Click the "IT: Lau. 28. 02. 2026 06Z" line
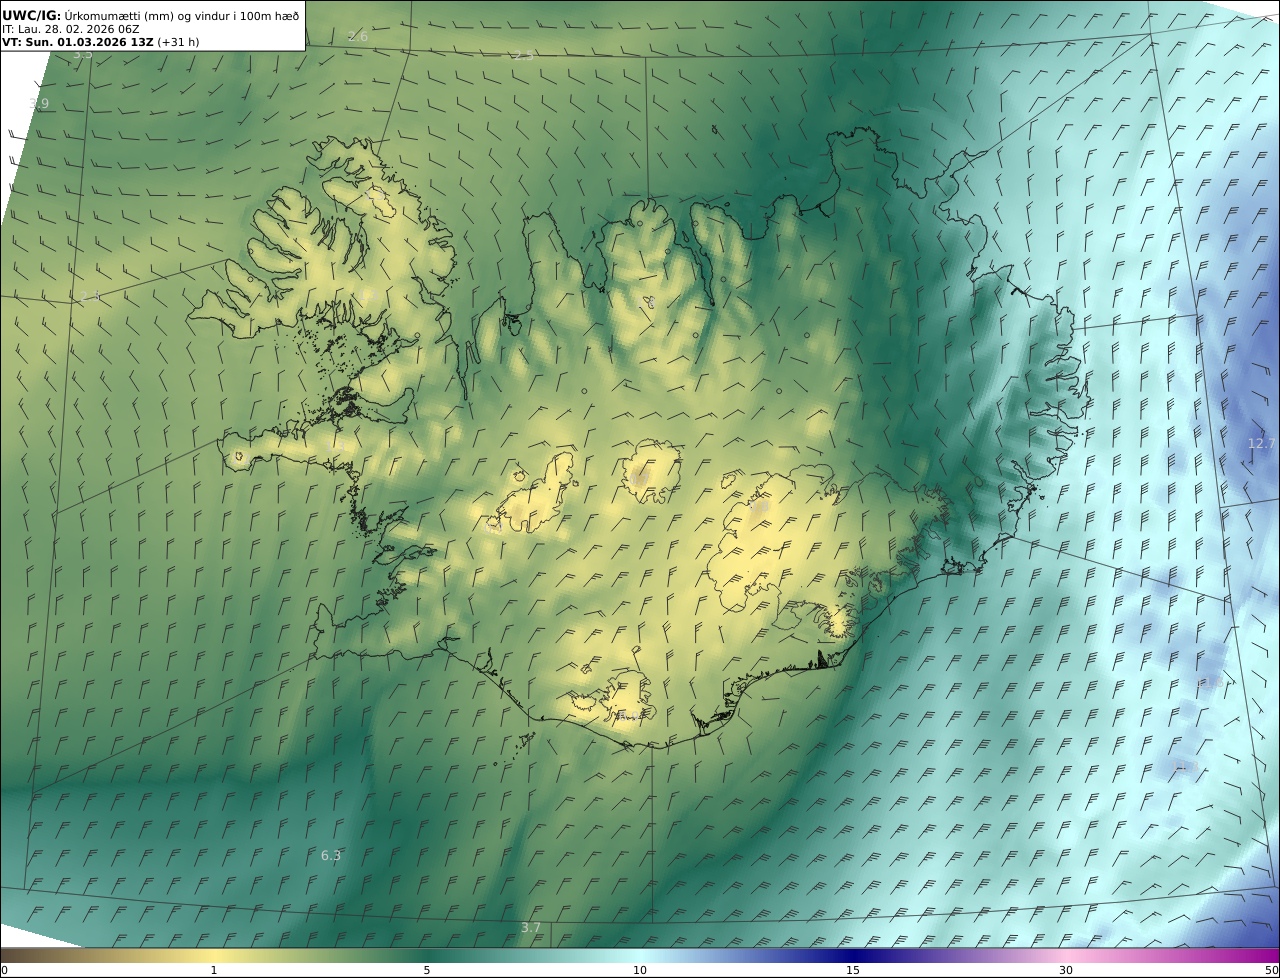1280x978 pixels. pyautogui.click(x=71, y=30)
